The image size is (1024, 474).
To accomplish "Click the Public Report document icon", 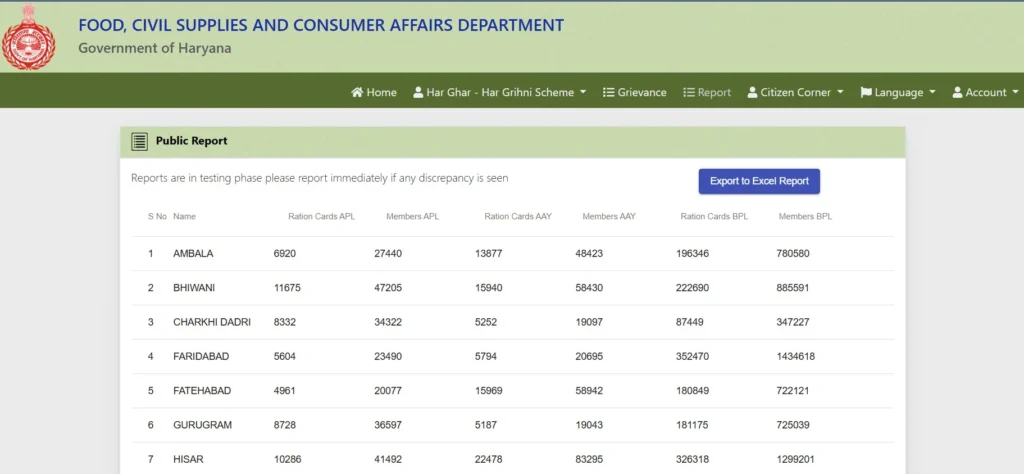I will [x=139, y=141].
